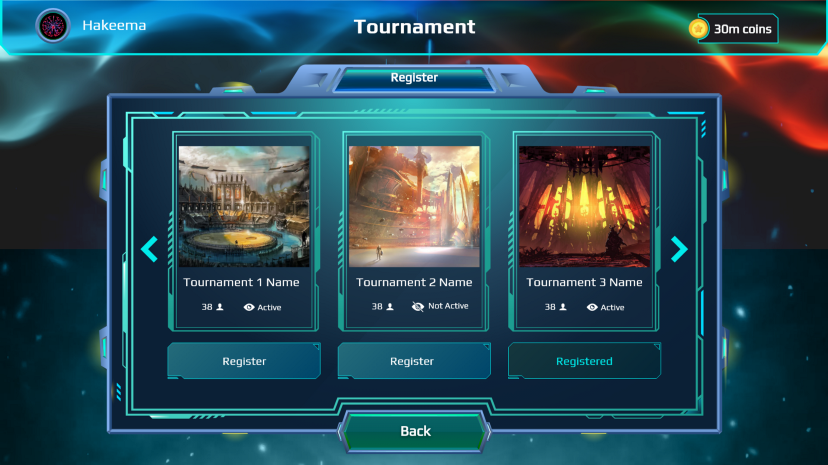Click the Registered button under Tournament 3
The width and height of the screenshot is (828, 465).
pos(584,361)
